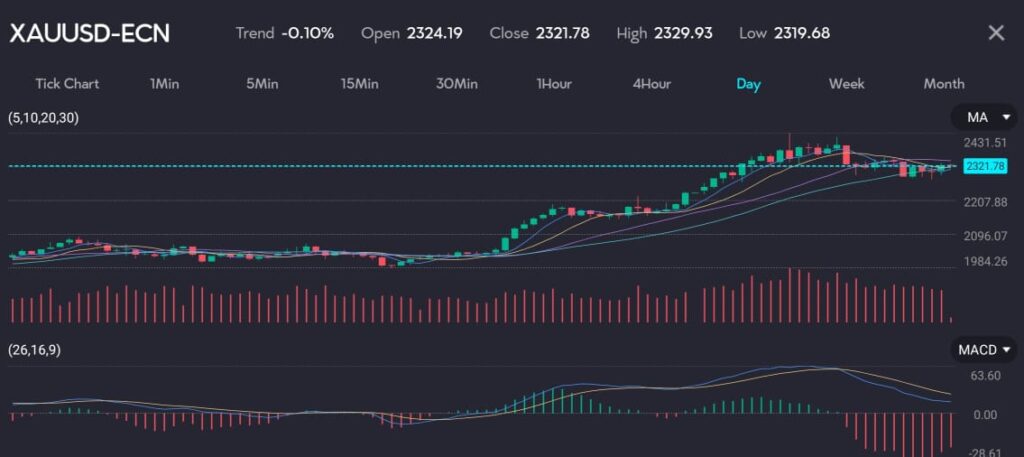The image size is (1024, 457).
Task: Switch to the Week timeframe
Action: (x=846, y=84)
